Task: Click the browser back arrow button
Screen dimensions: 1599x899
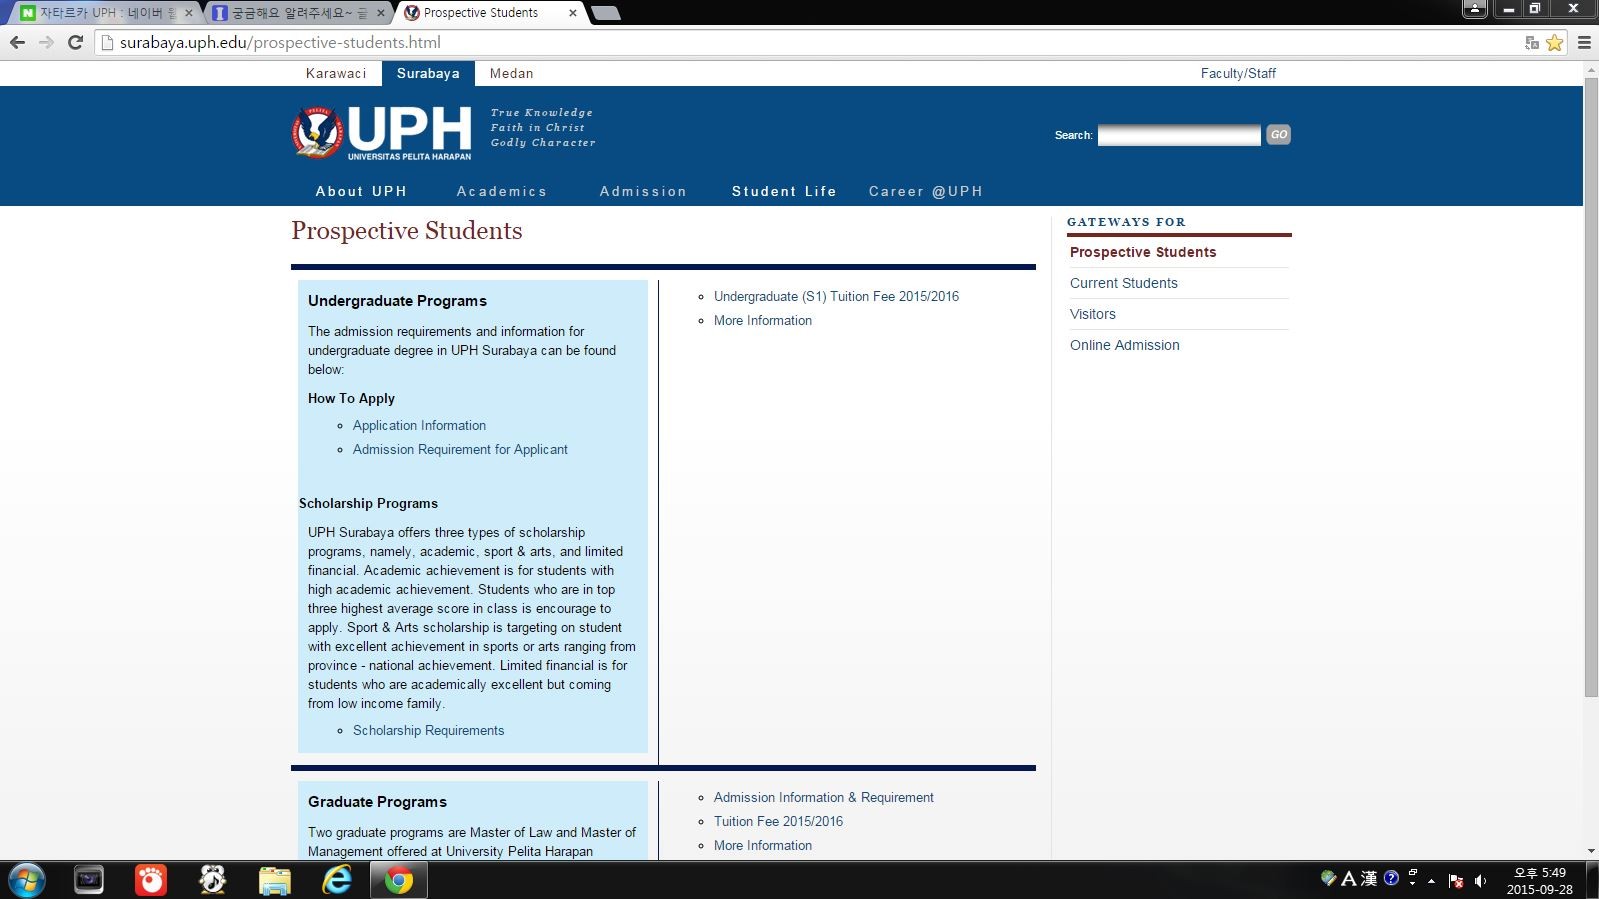Action: click(x=17, y=42)
